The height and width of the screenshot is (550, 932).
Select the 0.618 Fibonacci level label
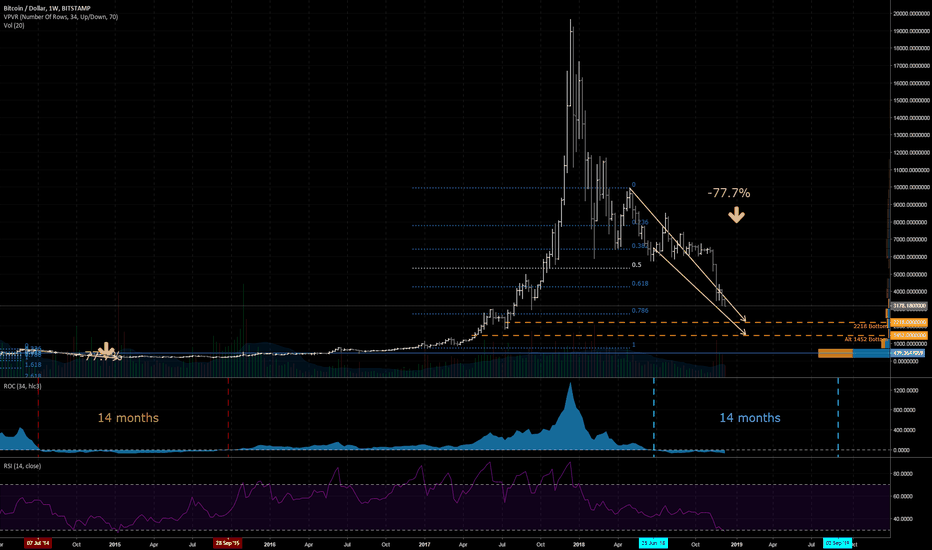(640, 284)
